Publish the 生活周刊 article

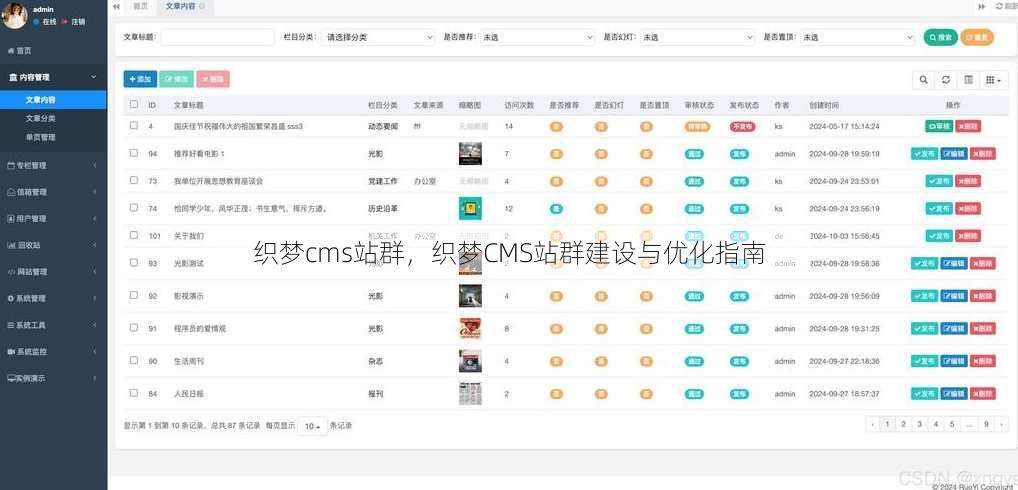[x=925, y=361]
